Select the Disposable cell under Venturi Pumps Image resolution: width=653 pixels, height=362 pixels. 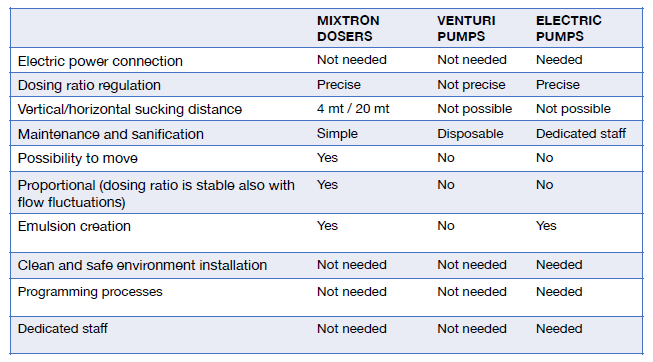(470, 134)
